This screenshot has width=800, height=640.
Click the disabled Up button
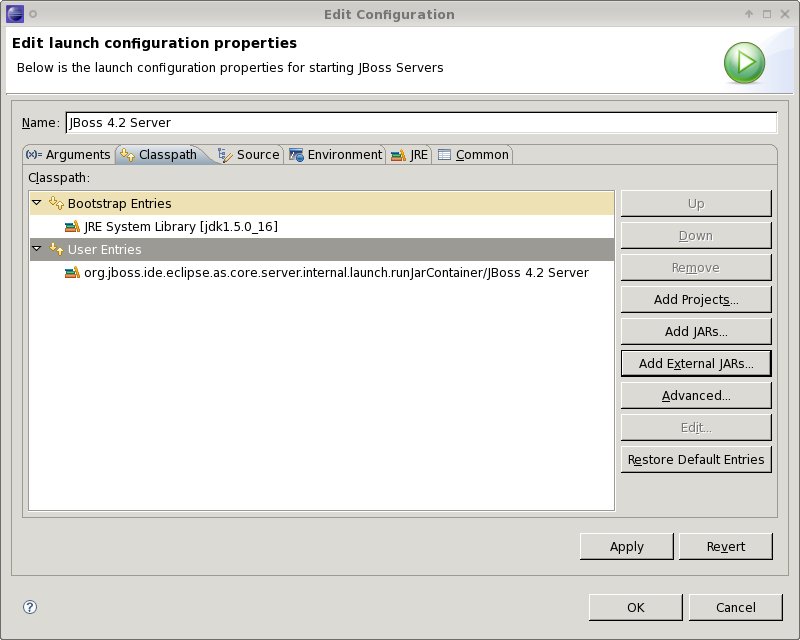pos(696,204)
